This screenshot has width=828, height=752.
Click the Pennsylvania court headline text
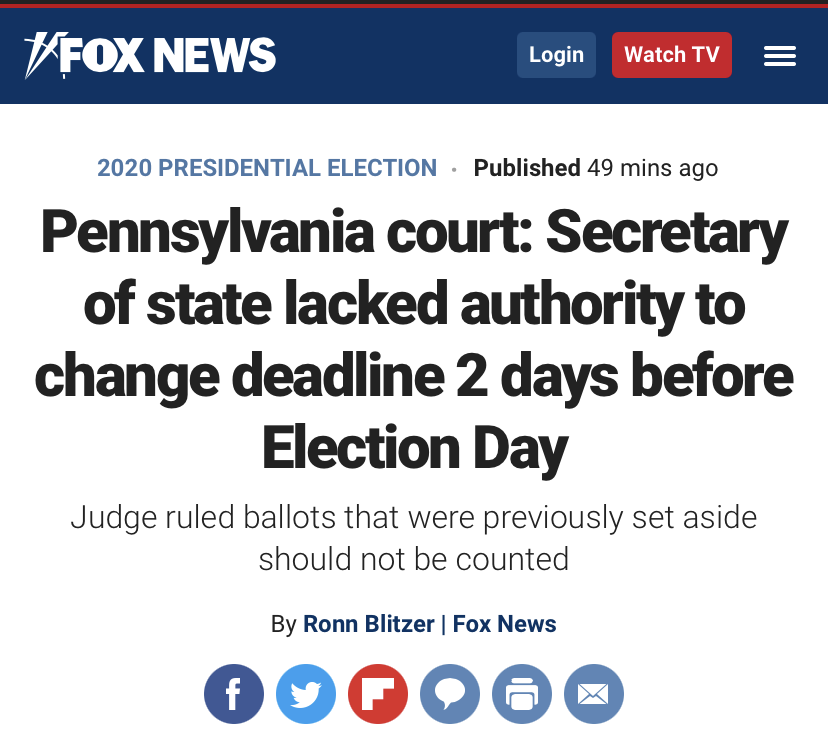414,340
